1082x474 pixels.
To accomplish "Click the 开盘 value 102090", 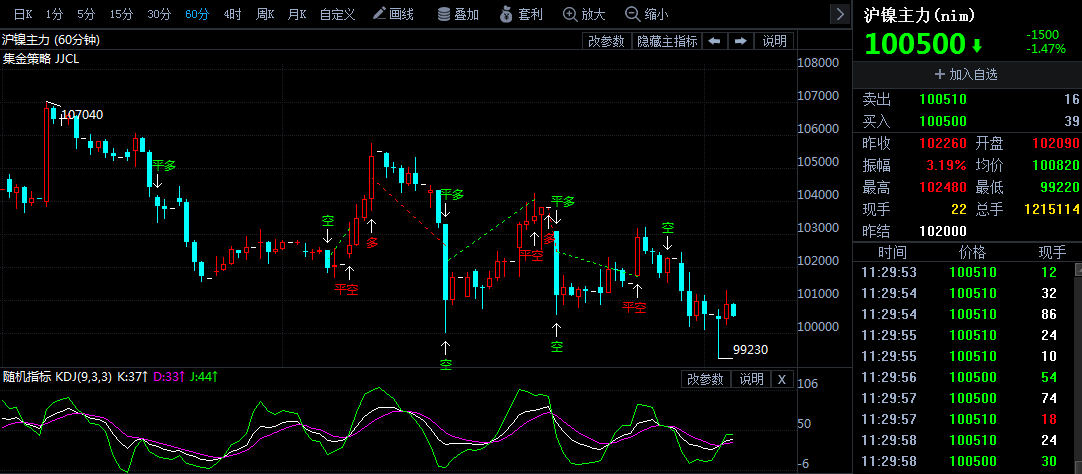I will [x=1055, y=144].
